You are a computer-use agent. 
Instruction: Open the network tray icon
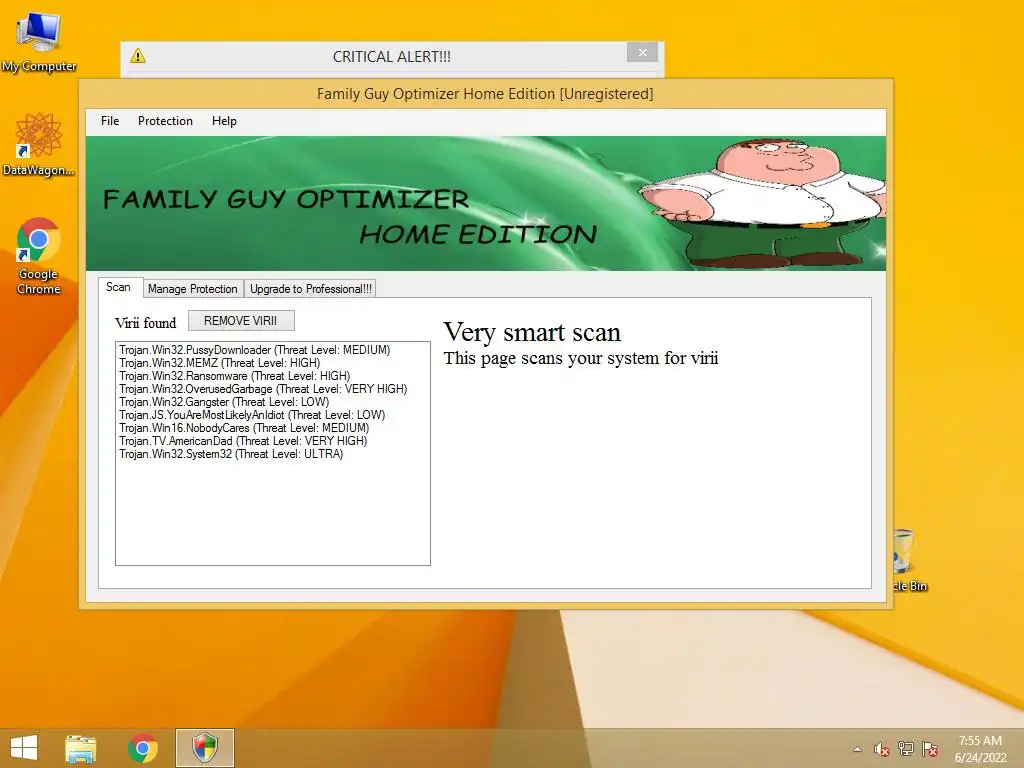[906, 749]
